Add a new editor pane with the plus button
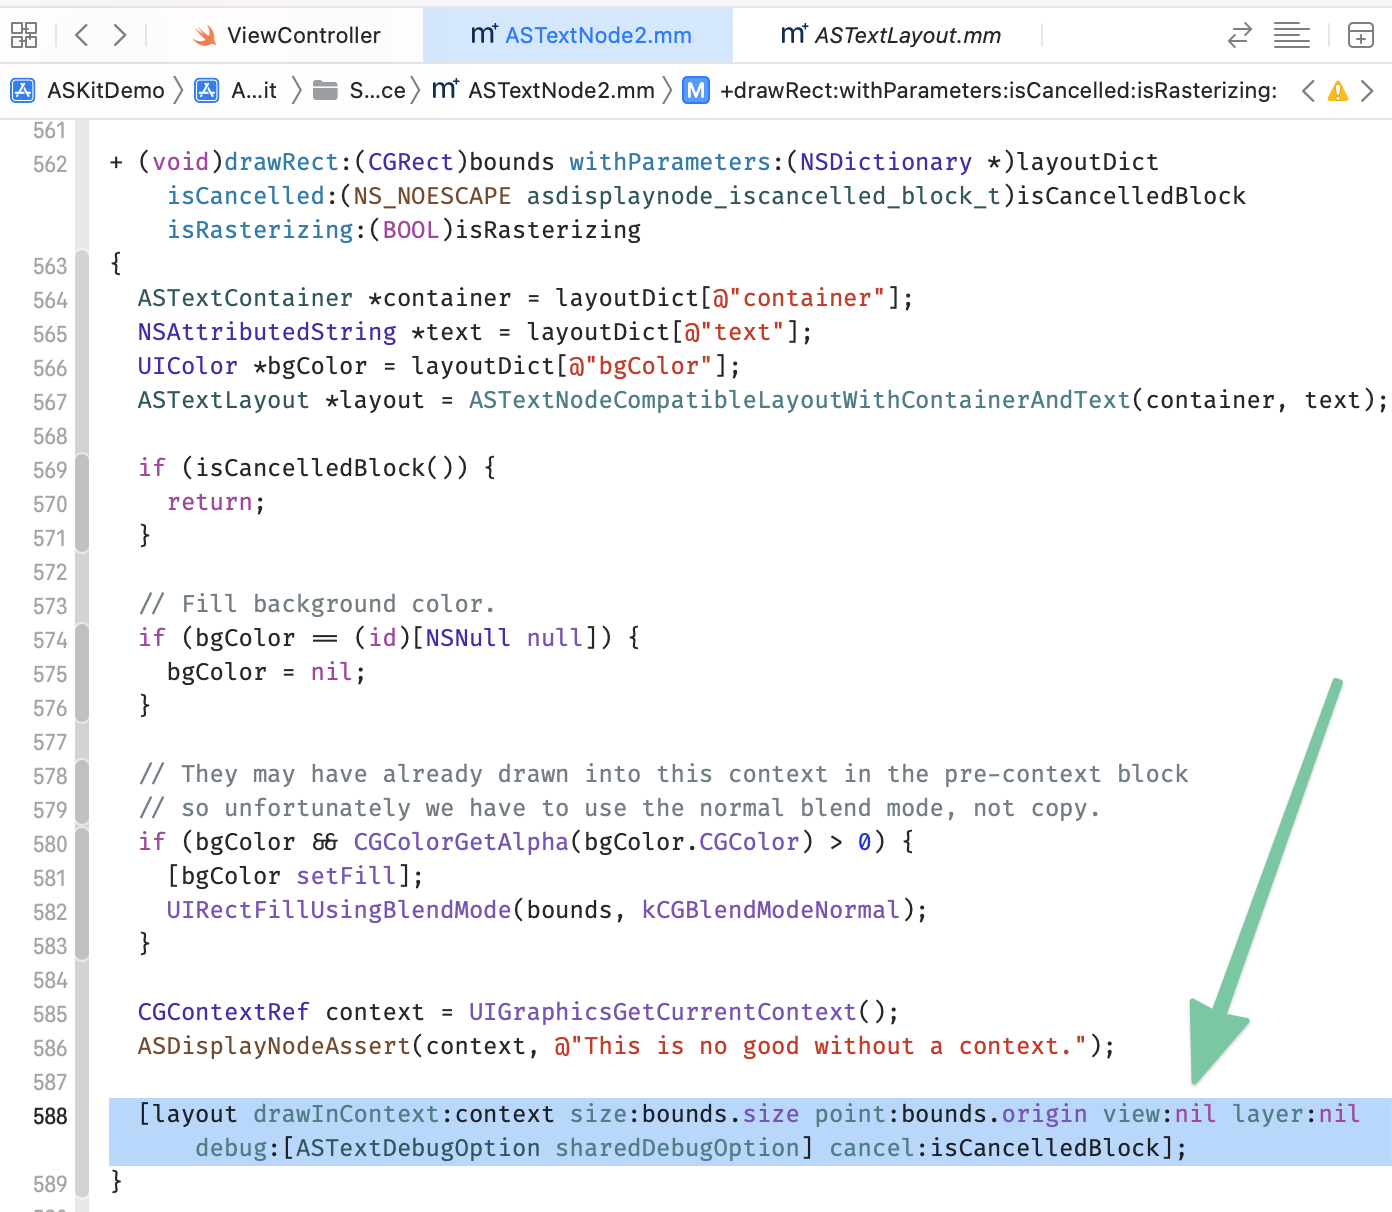The image size is (1392, 1212). pos(1360,34)
